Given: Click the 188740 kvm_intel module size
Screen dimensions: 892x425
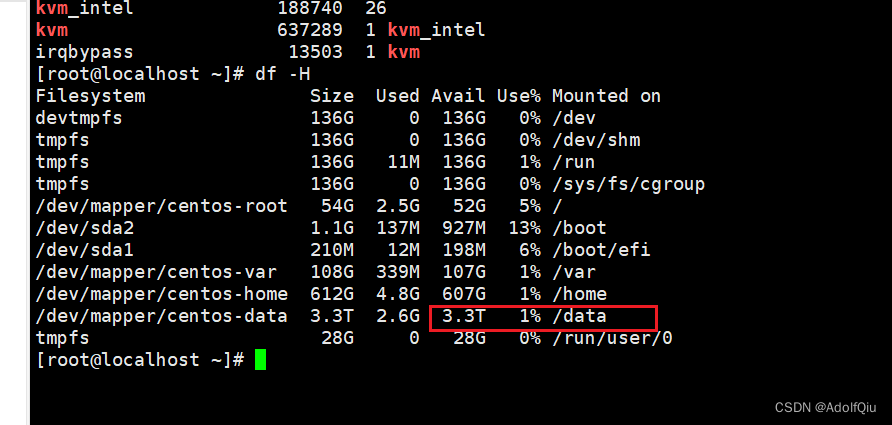Looking at the screenshot, I should pyautogui.click(x=310, y=8).
